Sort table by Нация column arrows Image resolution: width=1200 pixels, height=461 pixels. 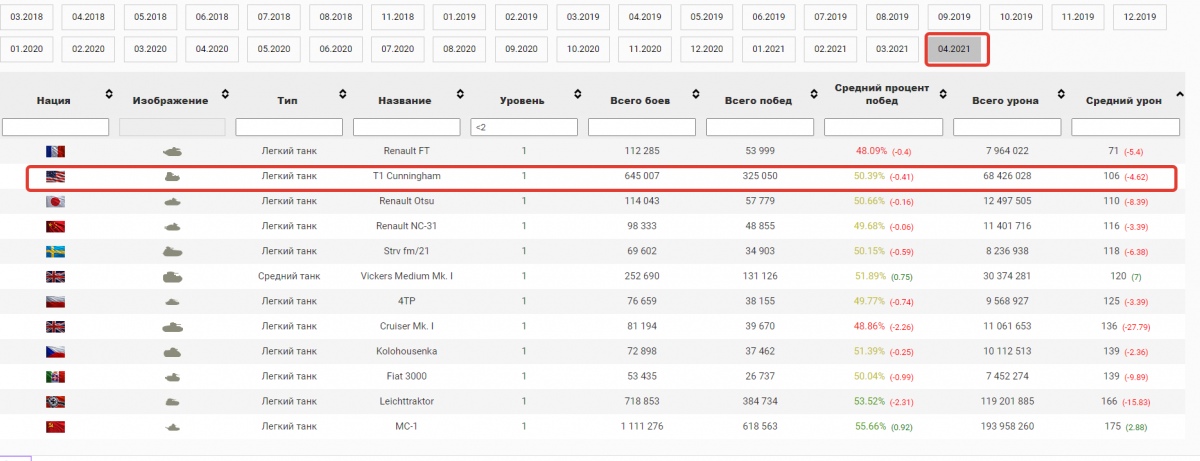[108, 95]
